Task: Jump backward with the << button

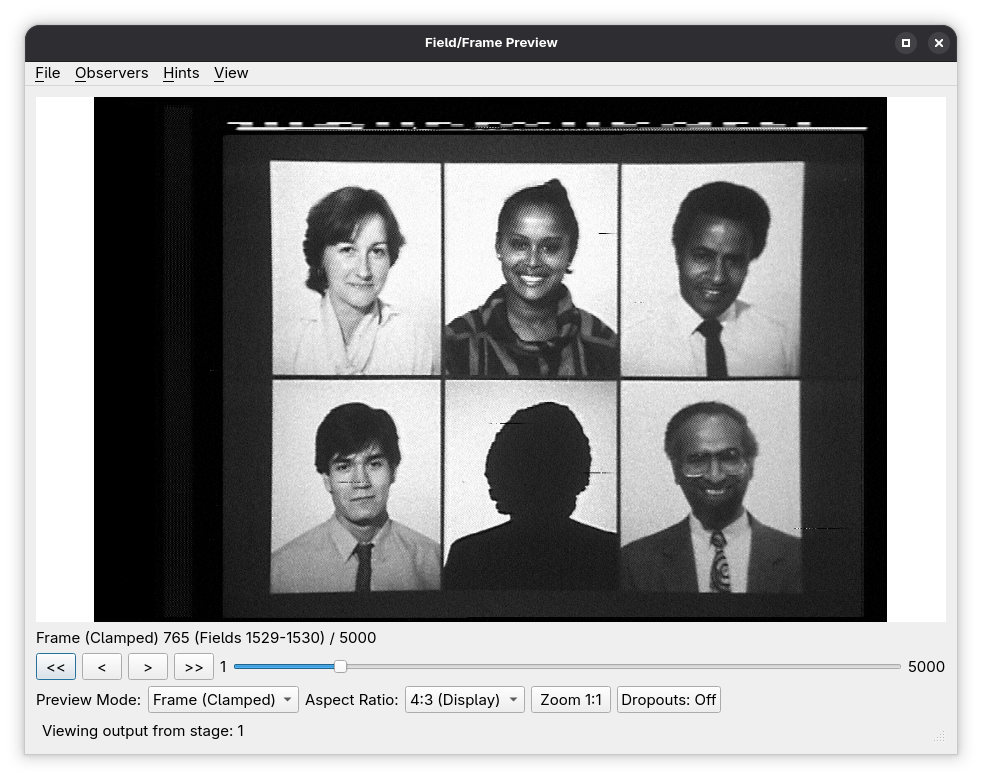Action: point(56,667)
